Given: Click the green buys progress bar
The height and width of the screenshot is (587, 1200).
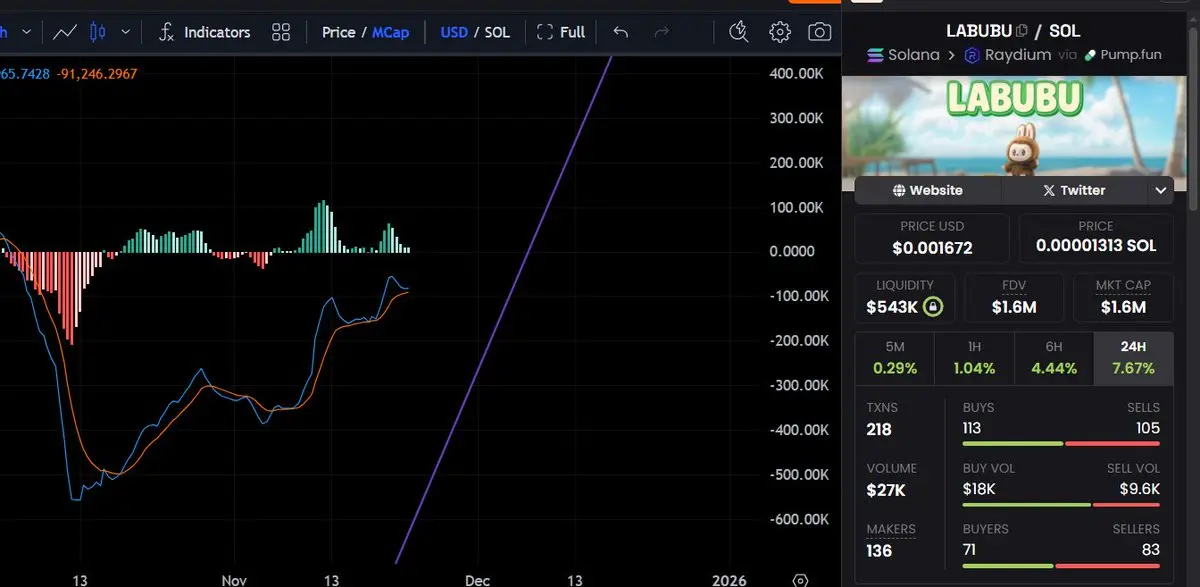Looking at the screenshot, I should tap(1012, 443).
